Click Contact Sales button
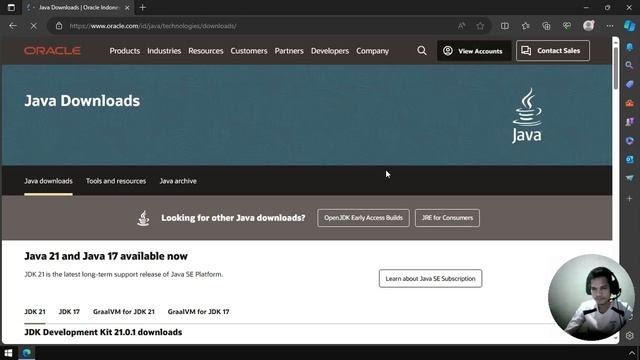The image size is (640, 360). [x=553, y=51]
